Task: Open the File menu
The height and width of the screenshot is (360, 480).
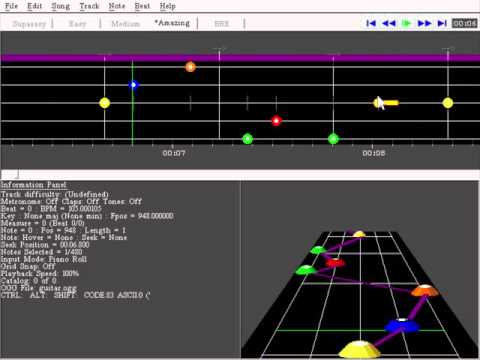Action: point(11,6)
